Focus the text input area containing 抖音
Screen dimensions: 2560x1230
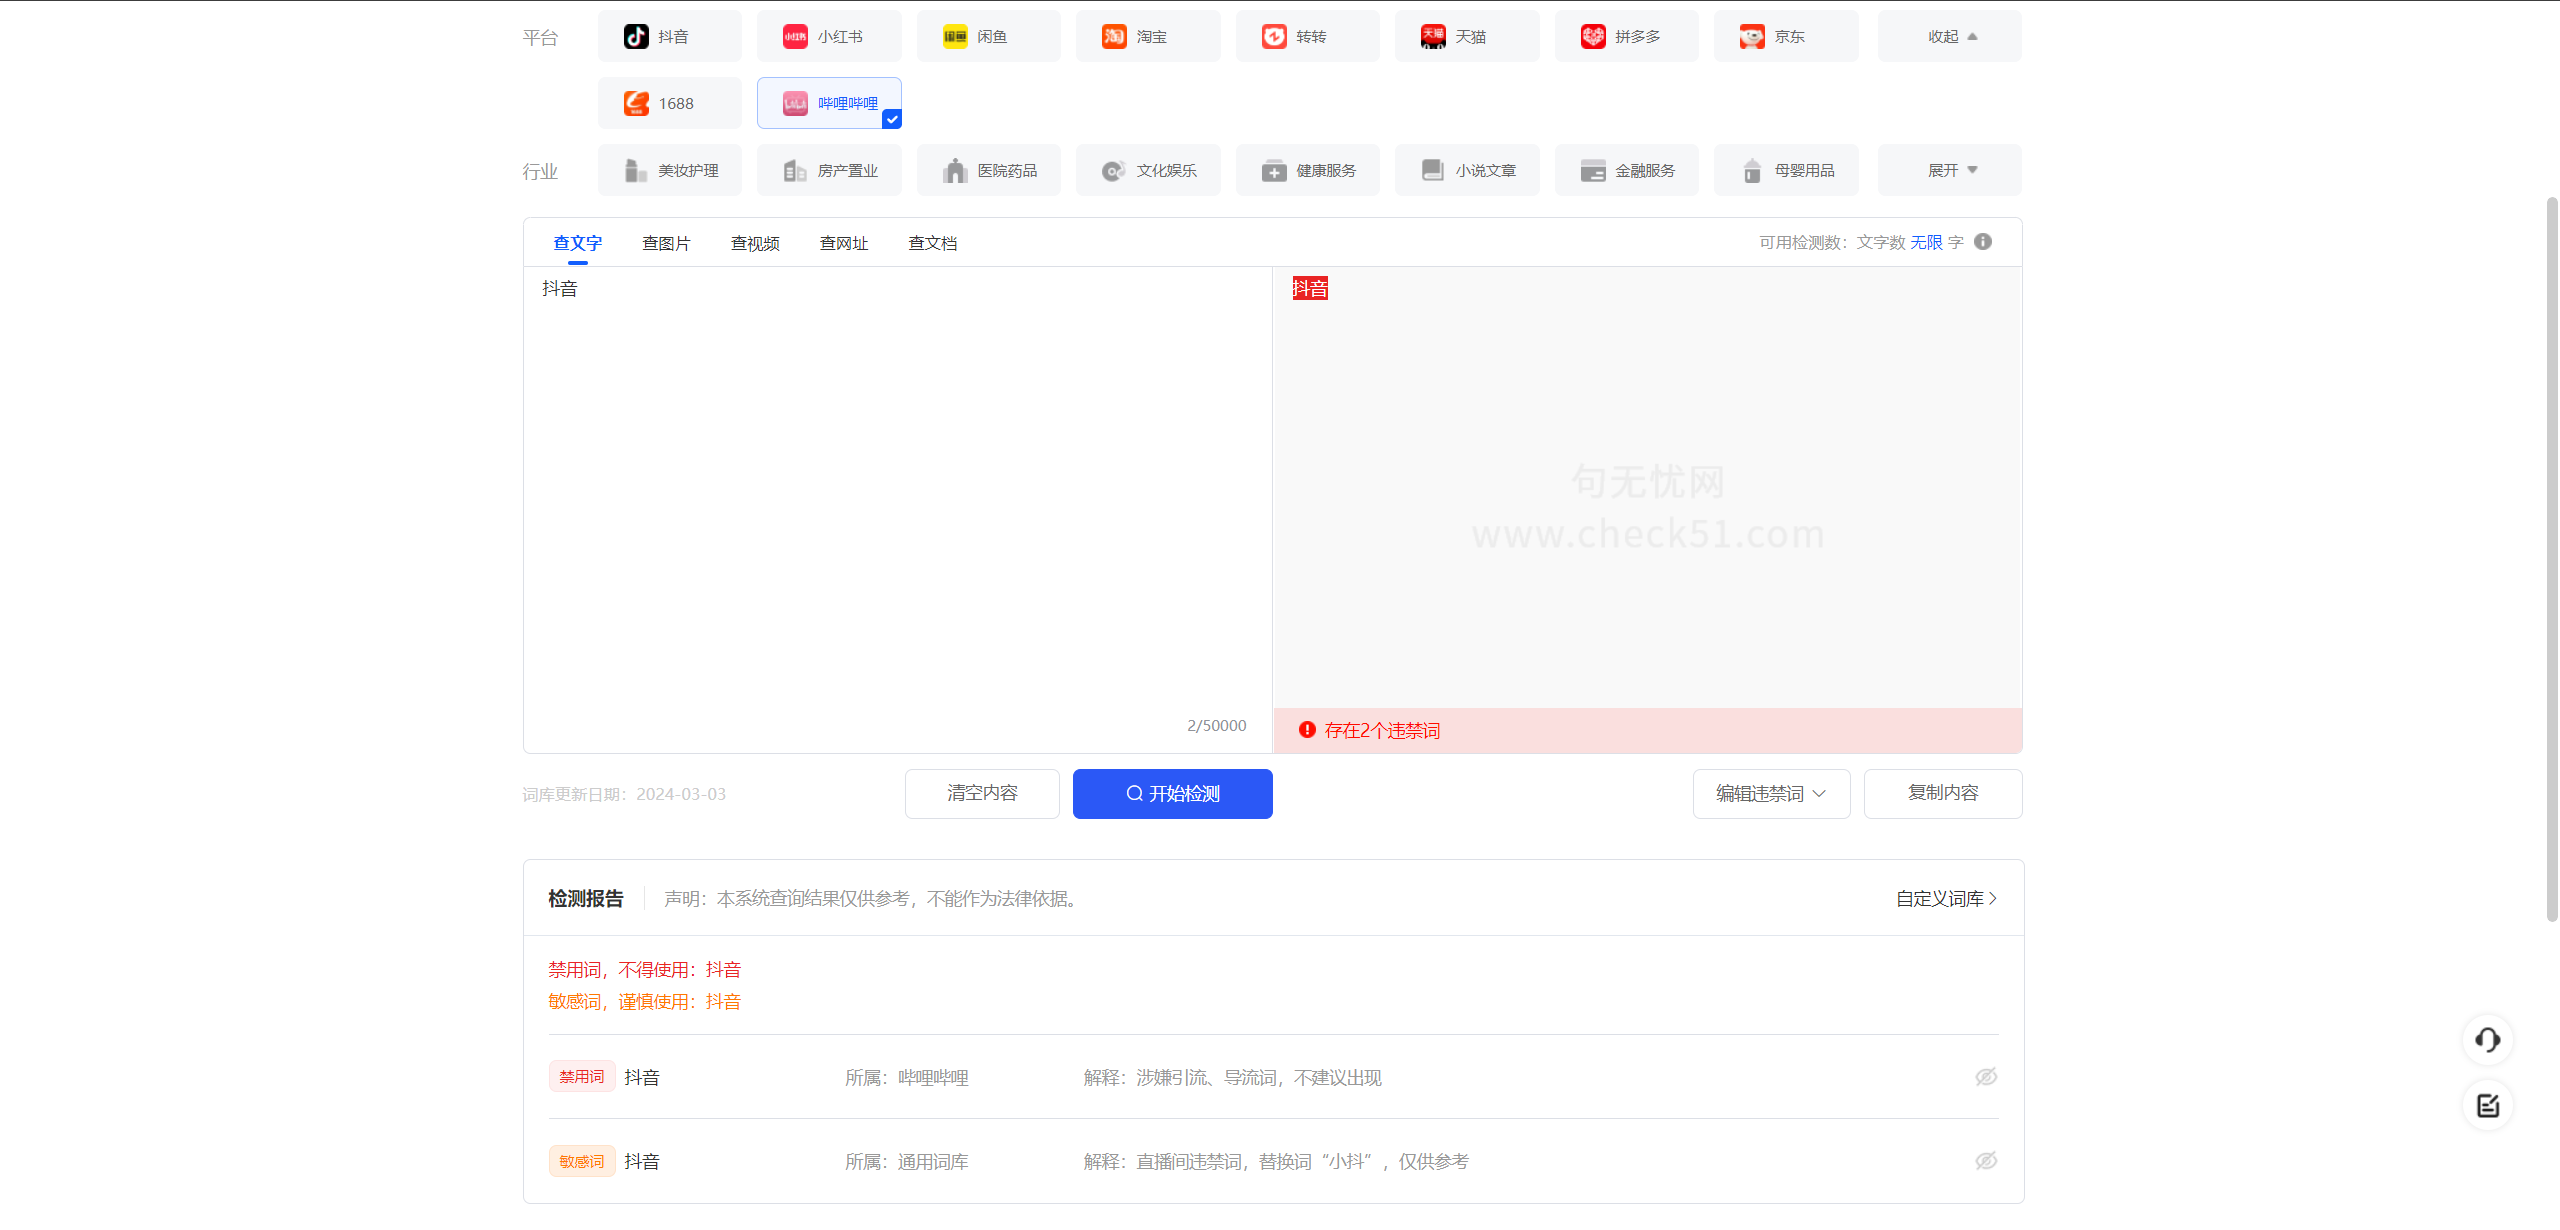tap(897, 490)
